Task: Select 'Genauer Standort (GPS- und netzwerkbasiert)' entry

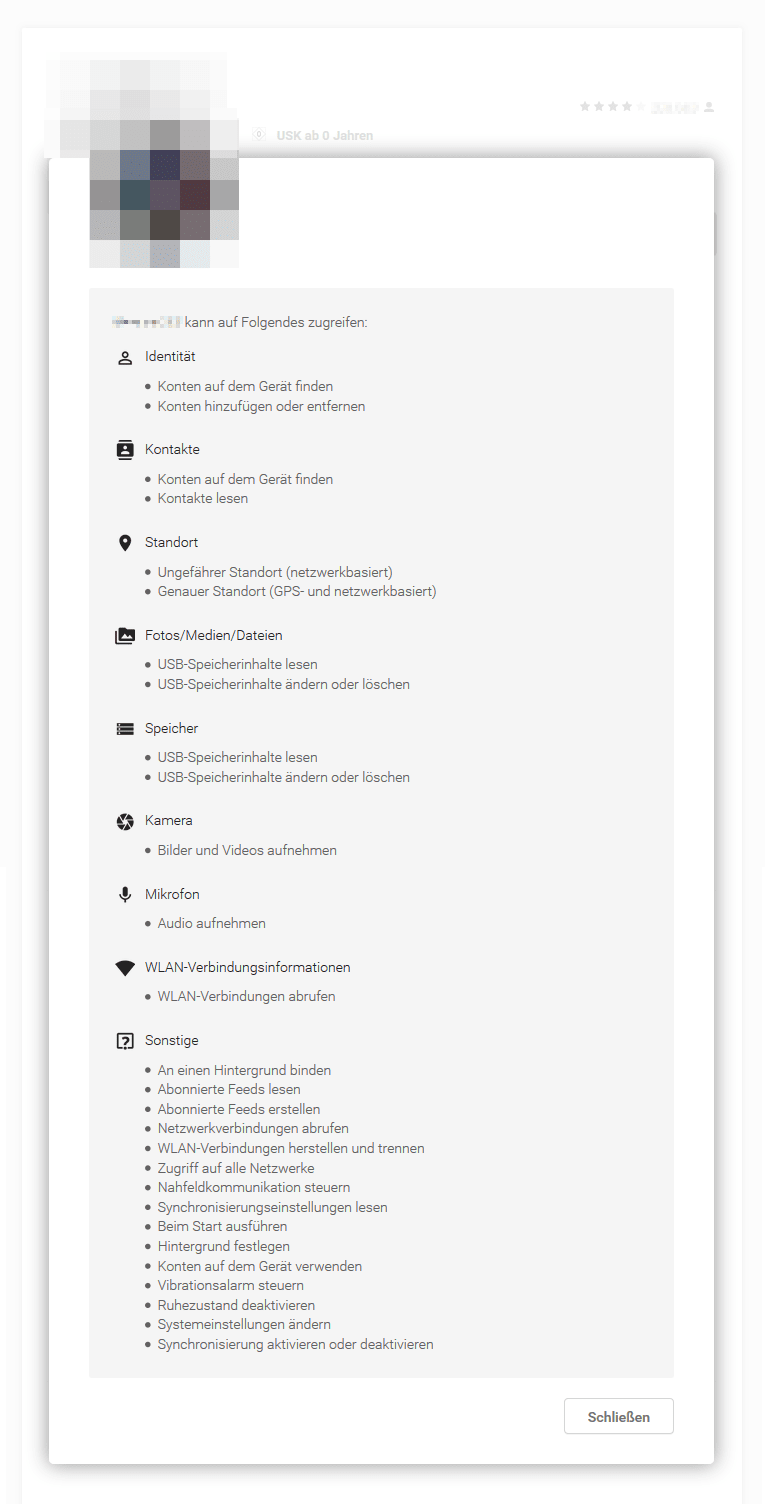Action: (x=297, y=591)
